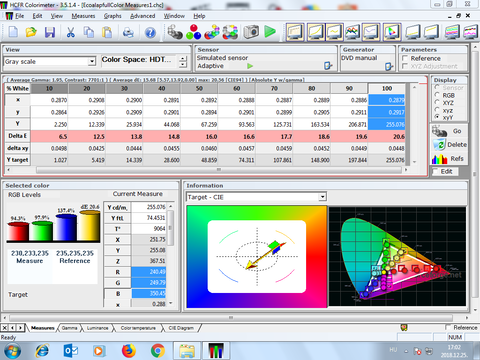Click the Refs button
This screenshot has width=480, height=360.
(449, 159)
